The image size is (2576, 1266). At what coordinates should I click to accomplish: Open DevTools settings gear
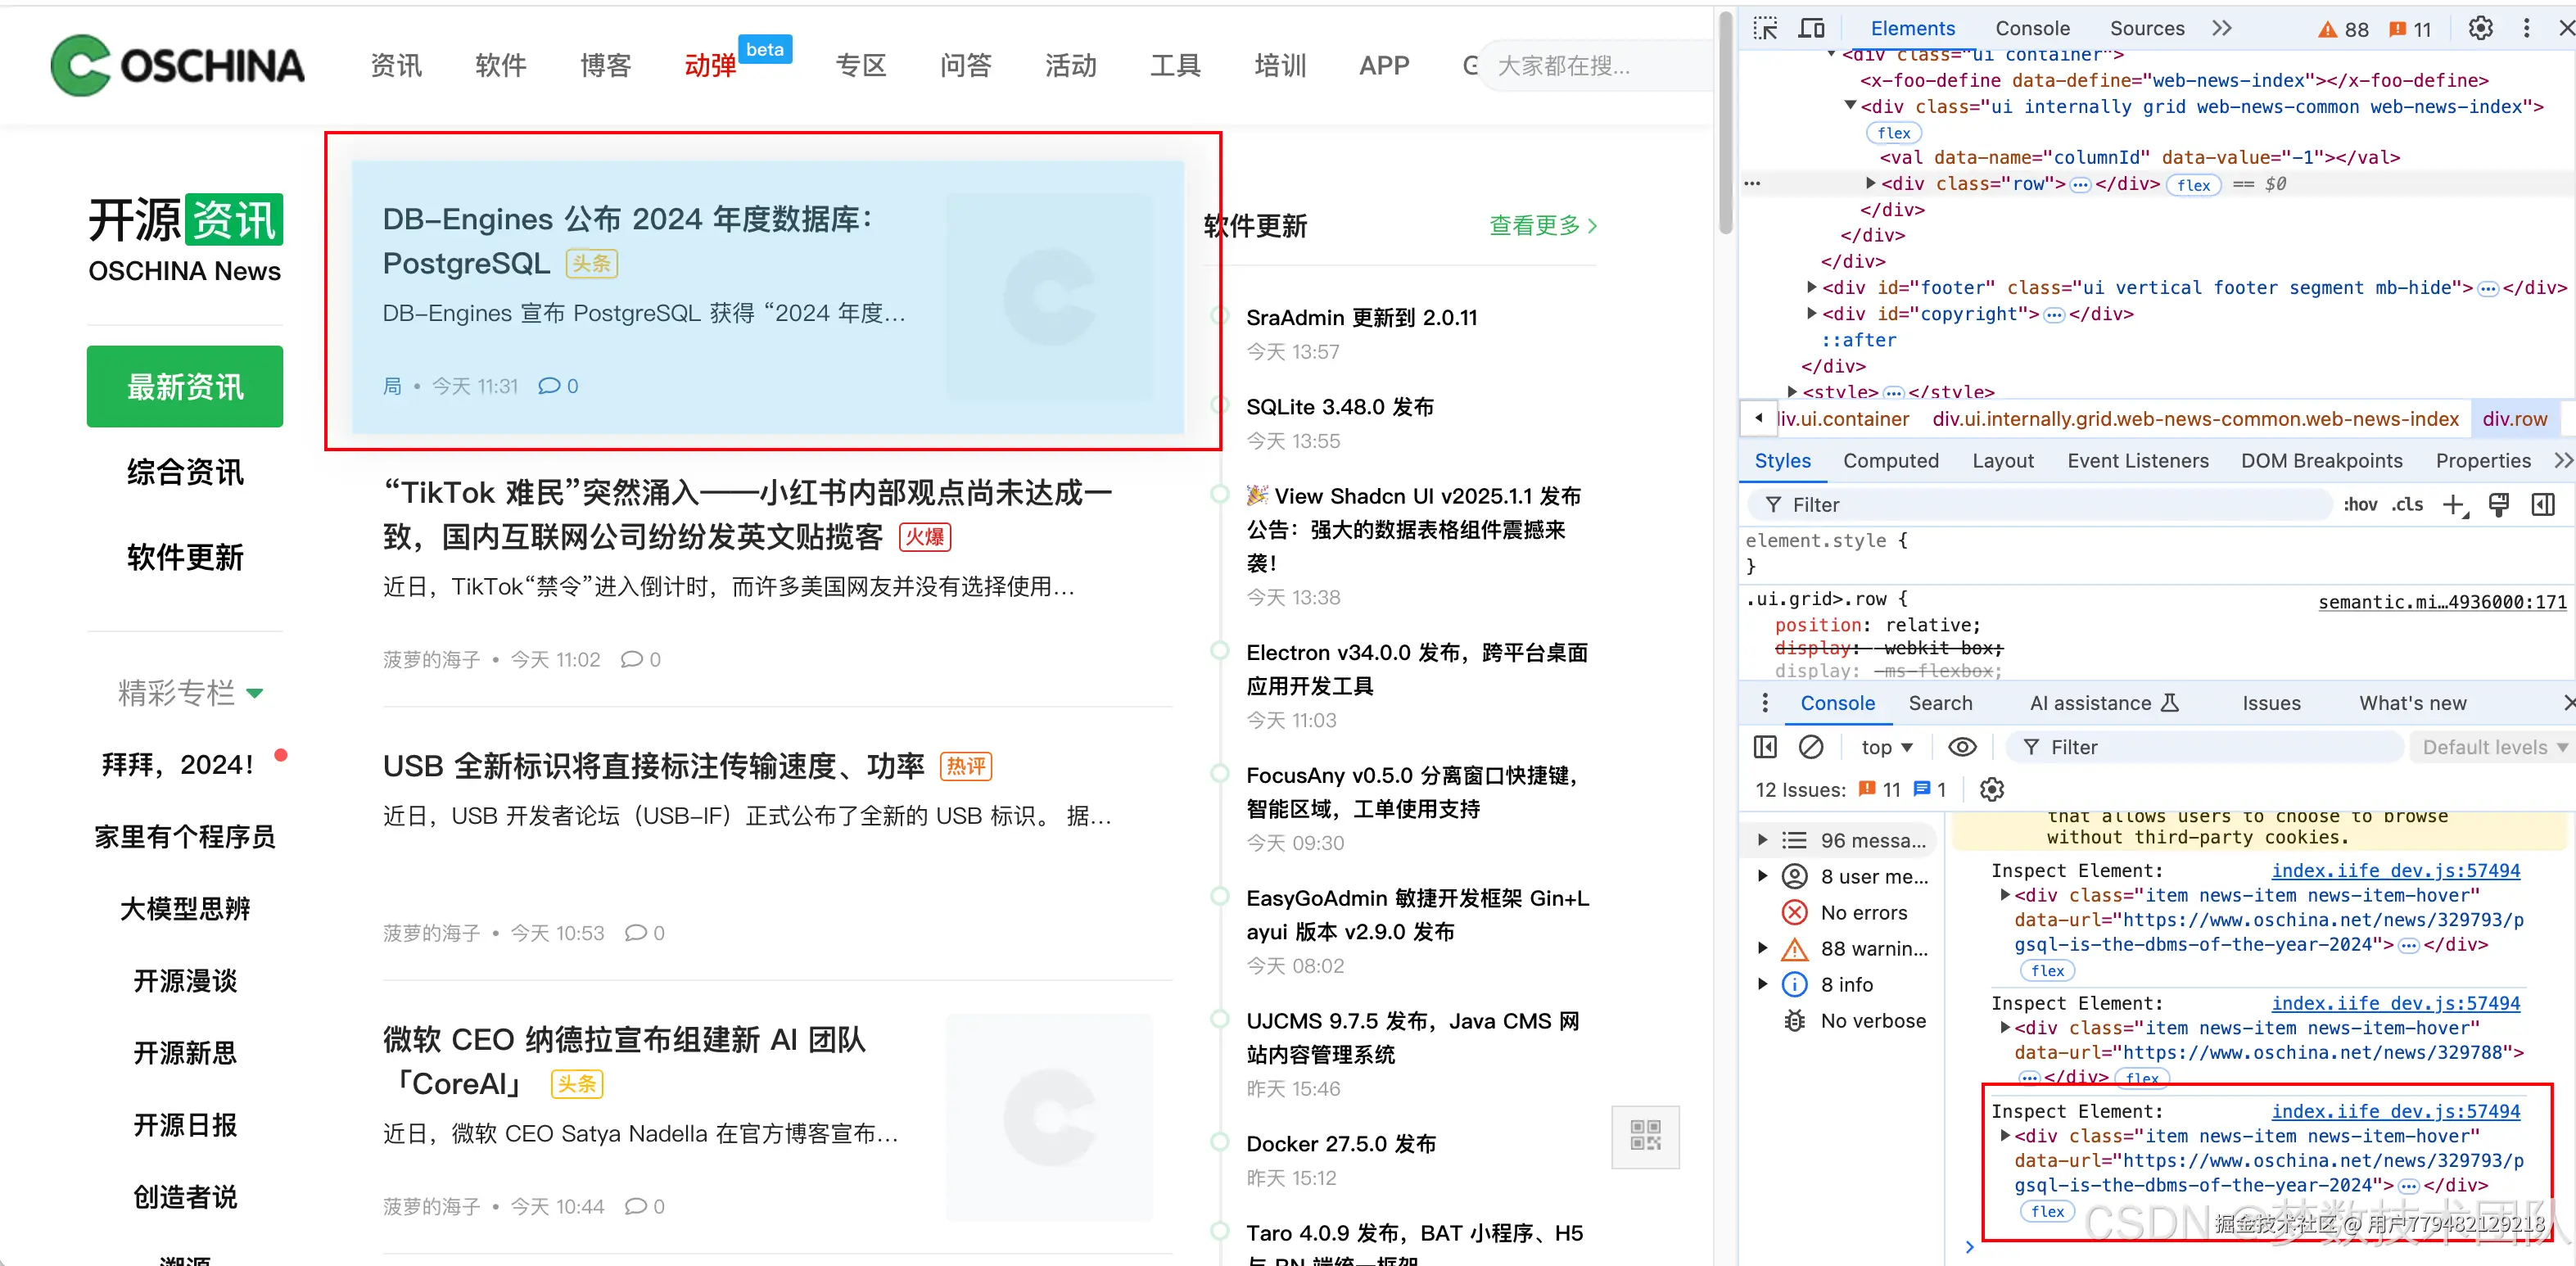point(2480,28)
